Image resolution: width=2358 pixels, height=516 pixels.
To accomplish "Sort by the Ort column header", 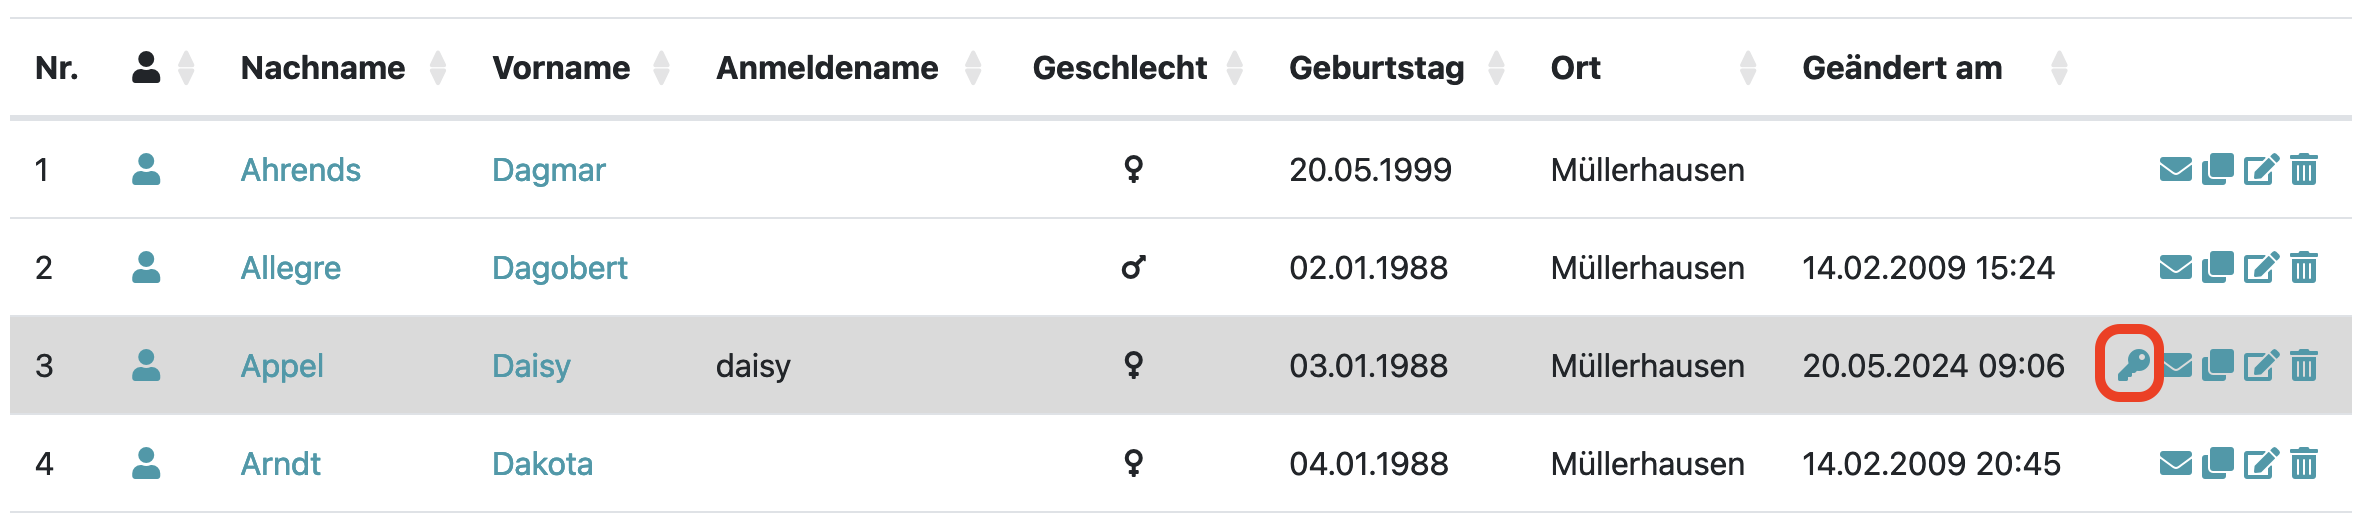I will (1575, 68).
